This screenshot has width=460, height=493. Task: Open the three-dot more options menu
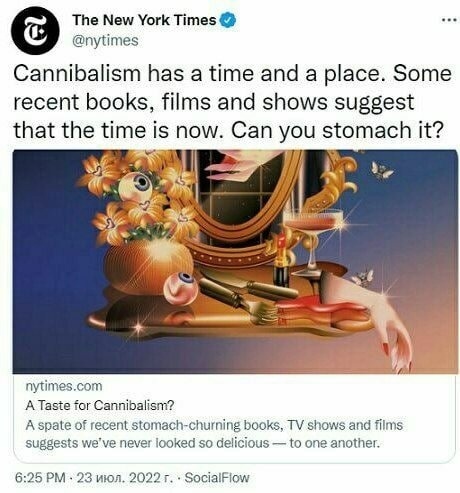coord(448,21)
